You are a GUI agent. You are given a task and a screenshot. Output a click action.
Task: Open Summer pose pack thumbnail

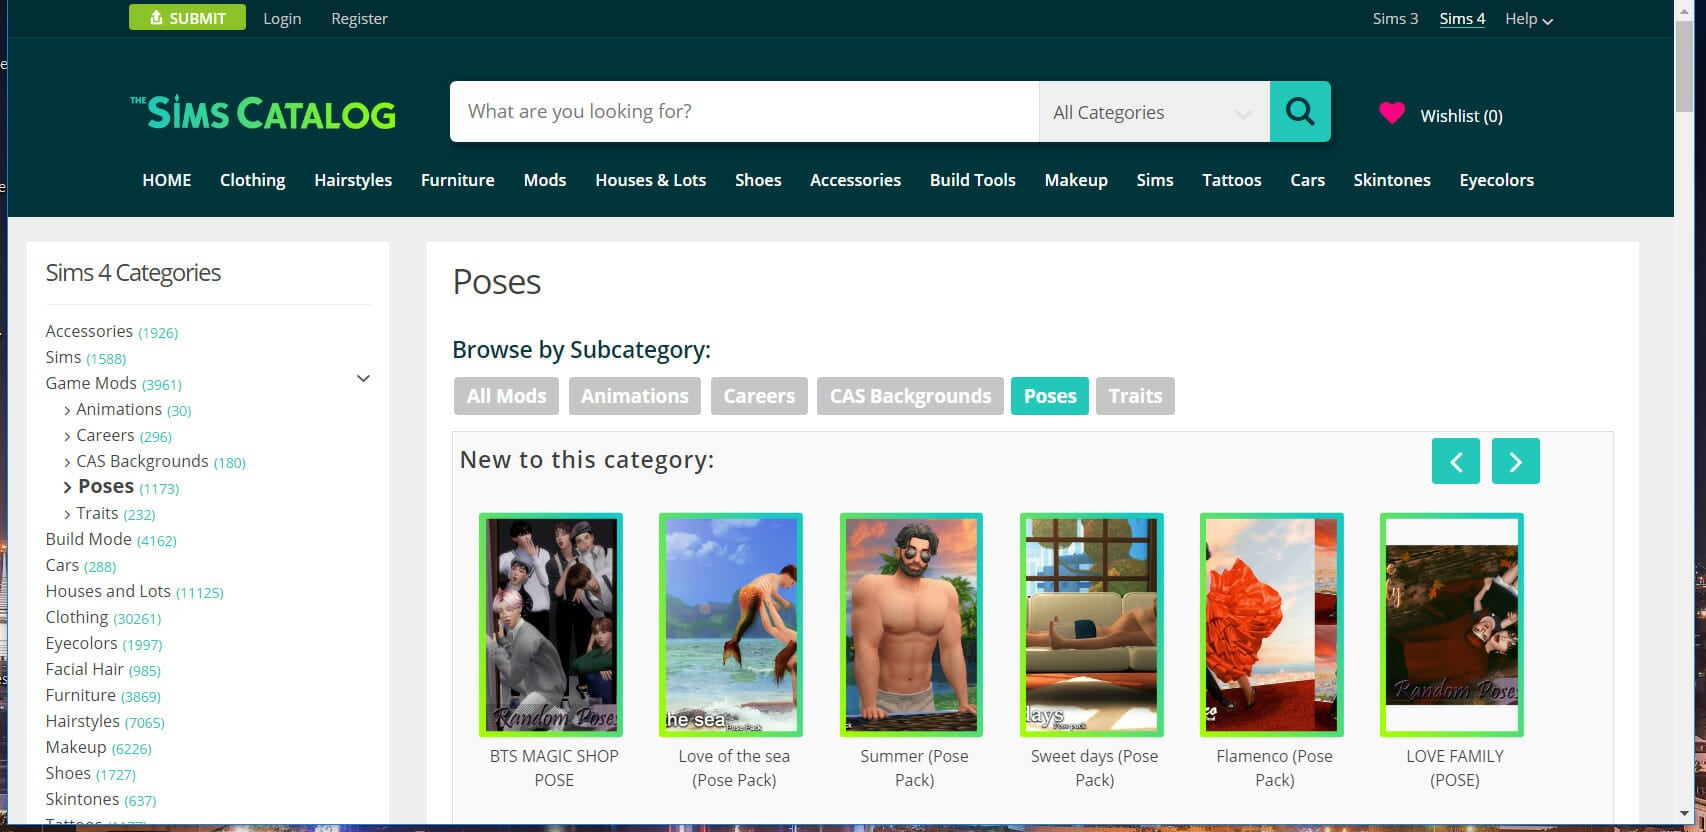912,625
